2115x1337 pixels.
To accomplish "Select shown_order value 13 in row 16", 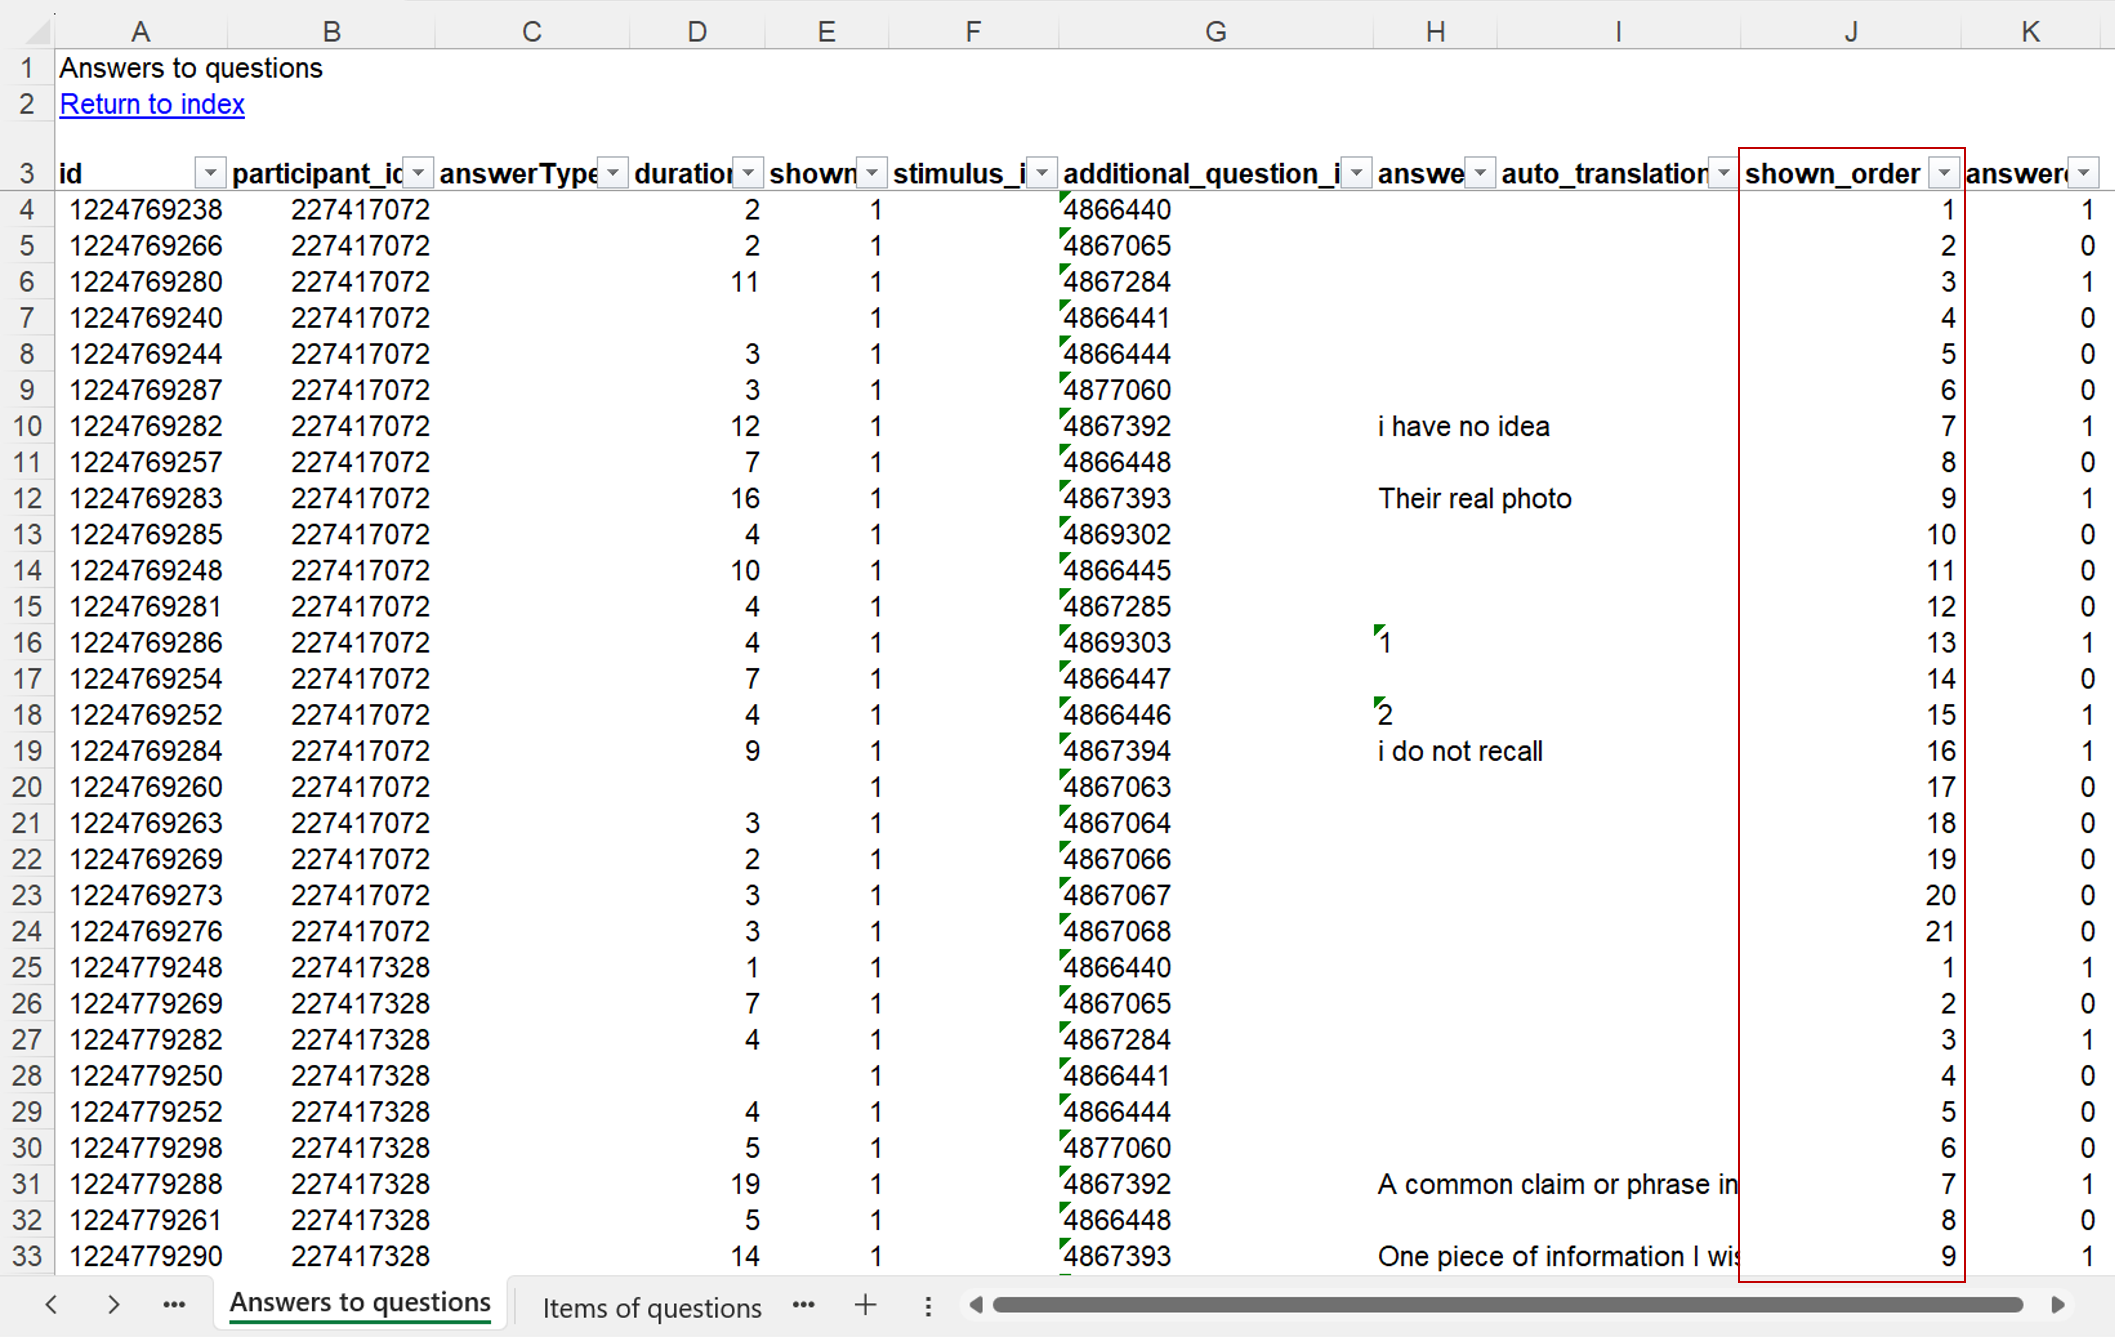I will pyautogui.click(x=1851, y=643).
